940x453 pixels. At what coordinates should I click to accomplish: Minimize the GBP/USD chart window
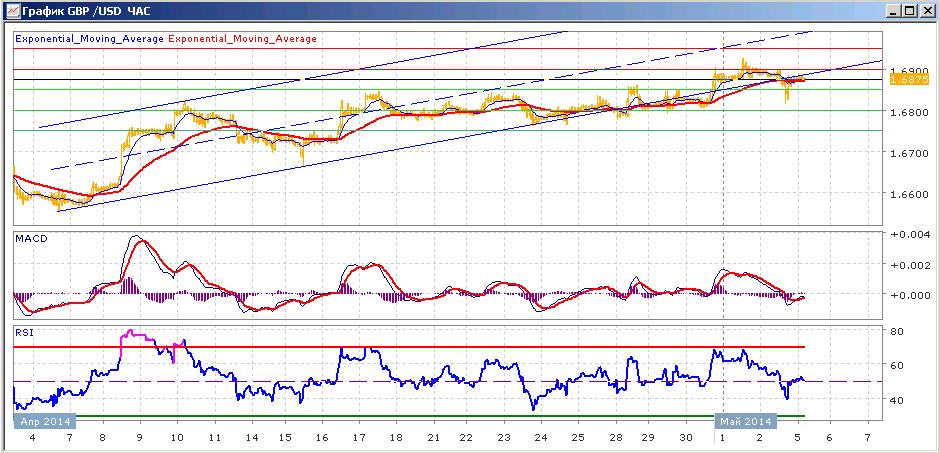(x=894, y=11)
